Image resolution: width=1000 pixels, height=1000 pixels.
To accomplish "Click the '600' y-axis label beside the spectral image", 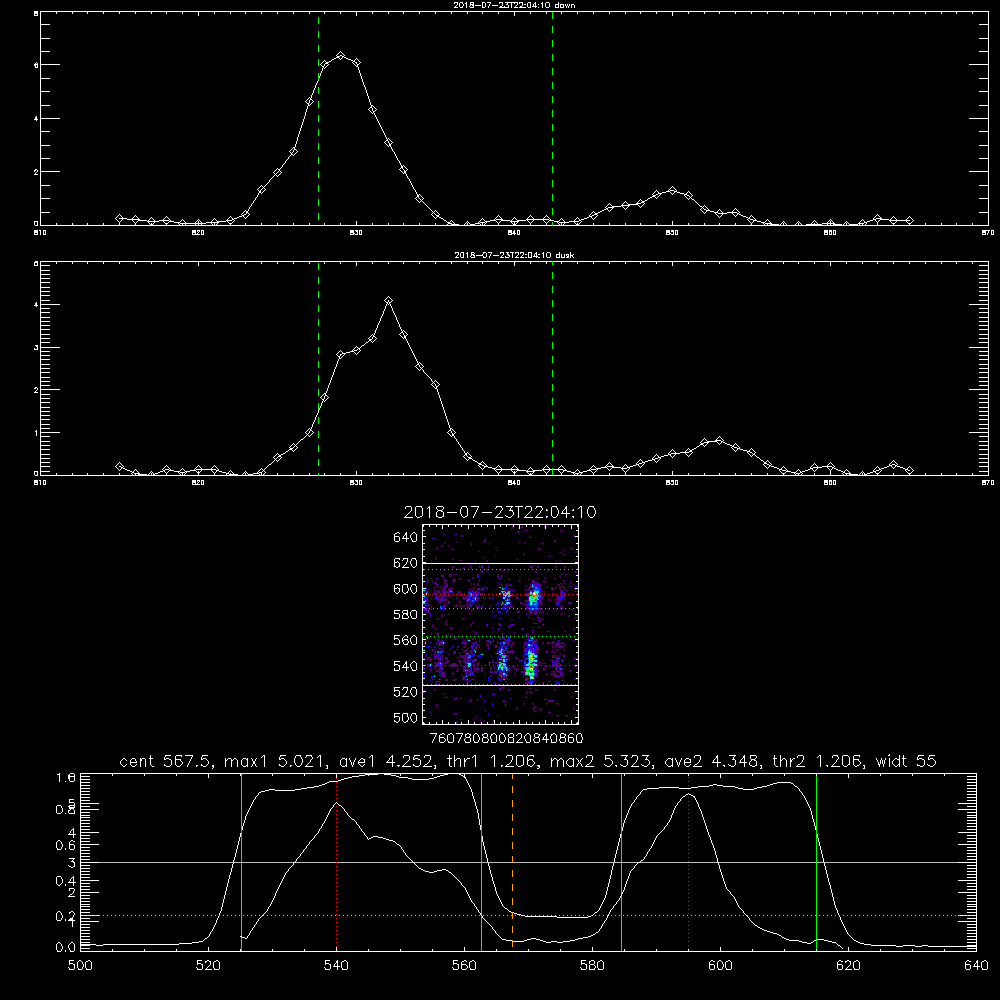I will (405, 589).
